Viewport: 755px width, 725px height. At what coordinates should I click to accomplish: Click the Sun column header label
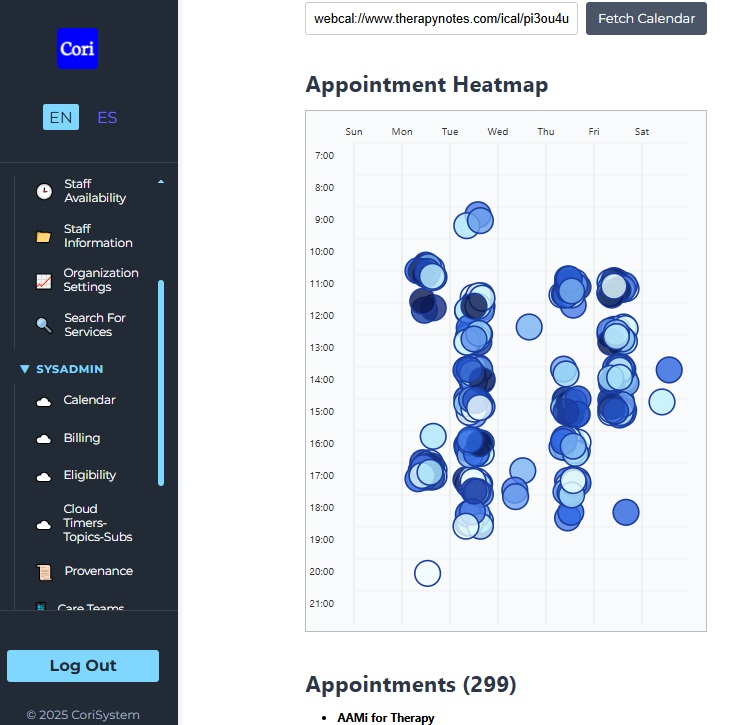[354, 131]
